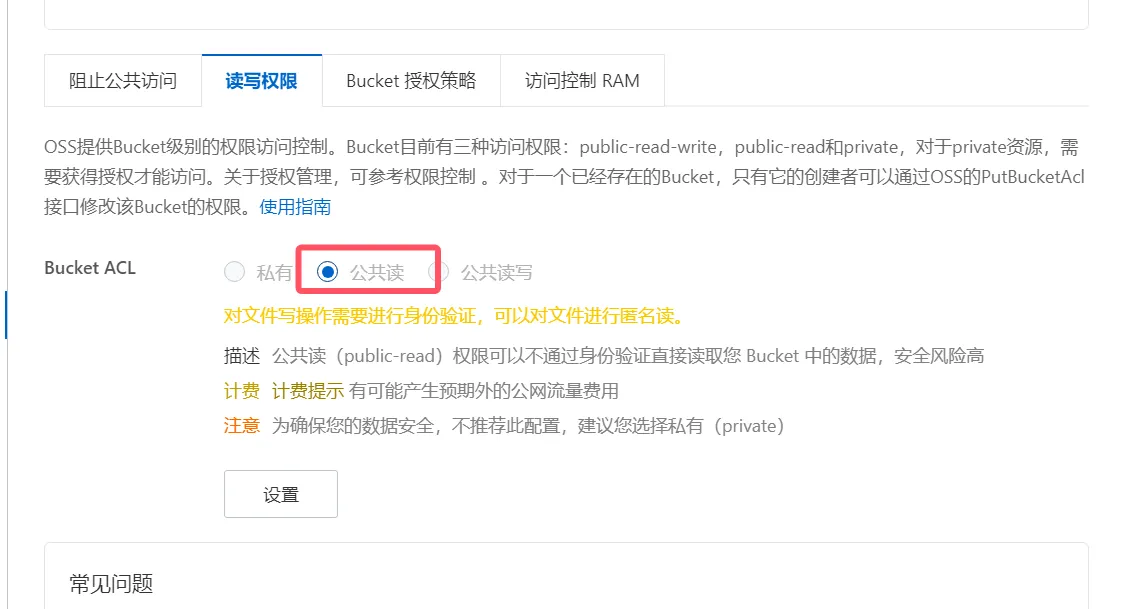Choose the 公共读写 radio button circle
The image size is (1125, 609).
(x=438, y=272)
